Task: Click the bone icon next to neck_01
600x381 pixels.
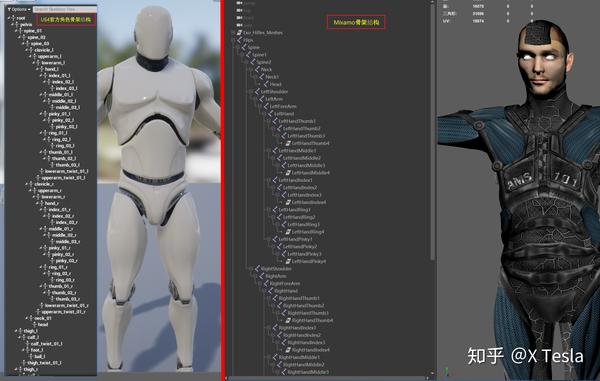Action: click(x=31, y=318)
